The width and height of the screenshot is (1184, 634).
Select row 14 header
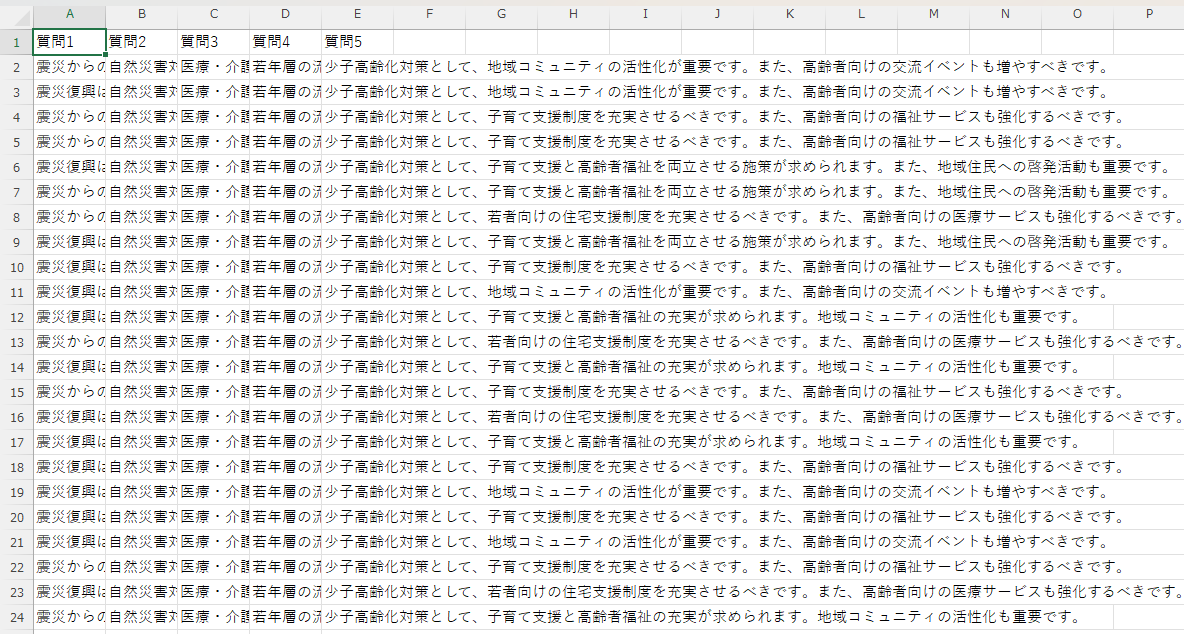point(17,366)
